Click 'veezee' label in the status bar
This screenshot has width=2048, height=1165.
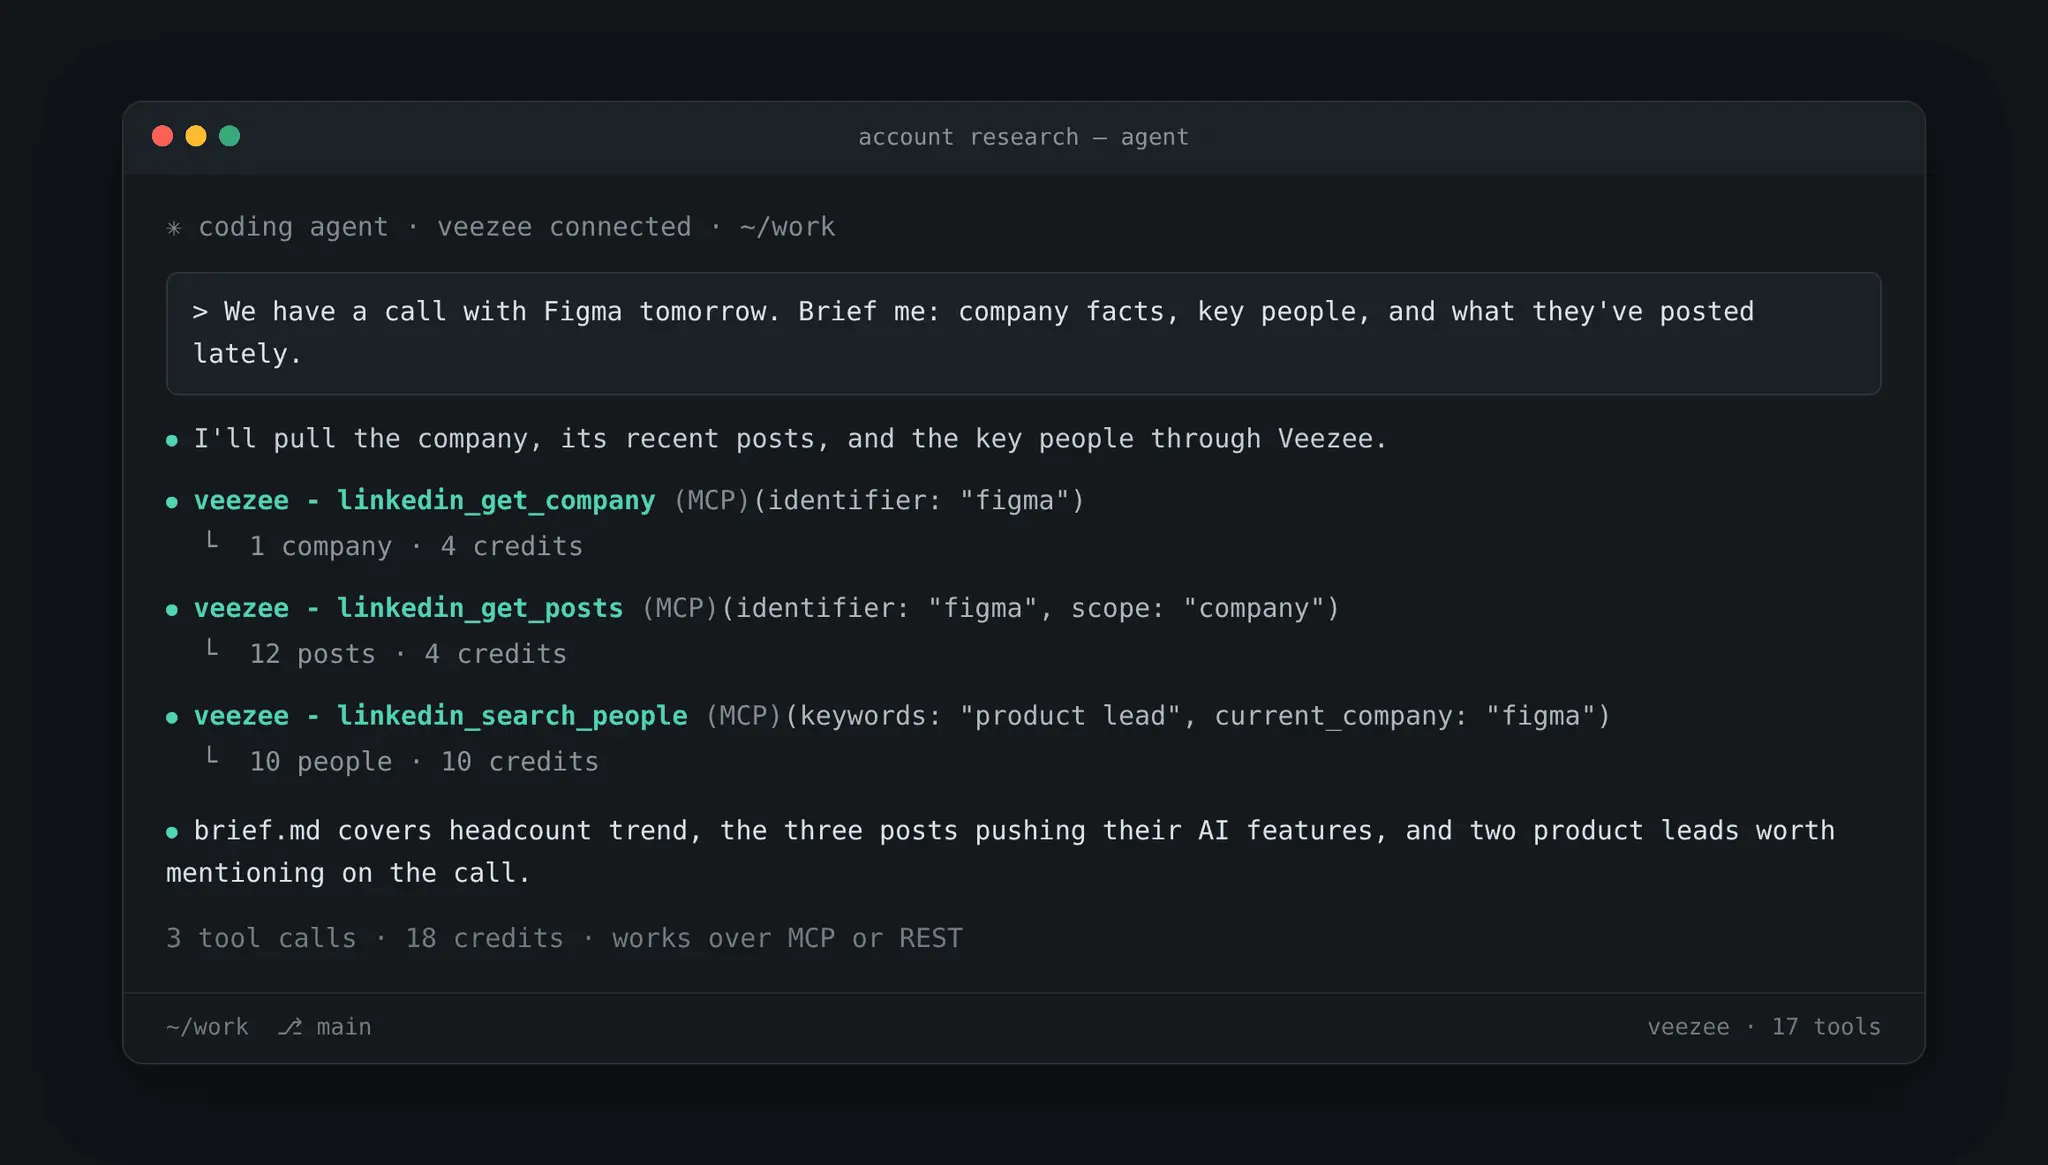[1688, 1027]
